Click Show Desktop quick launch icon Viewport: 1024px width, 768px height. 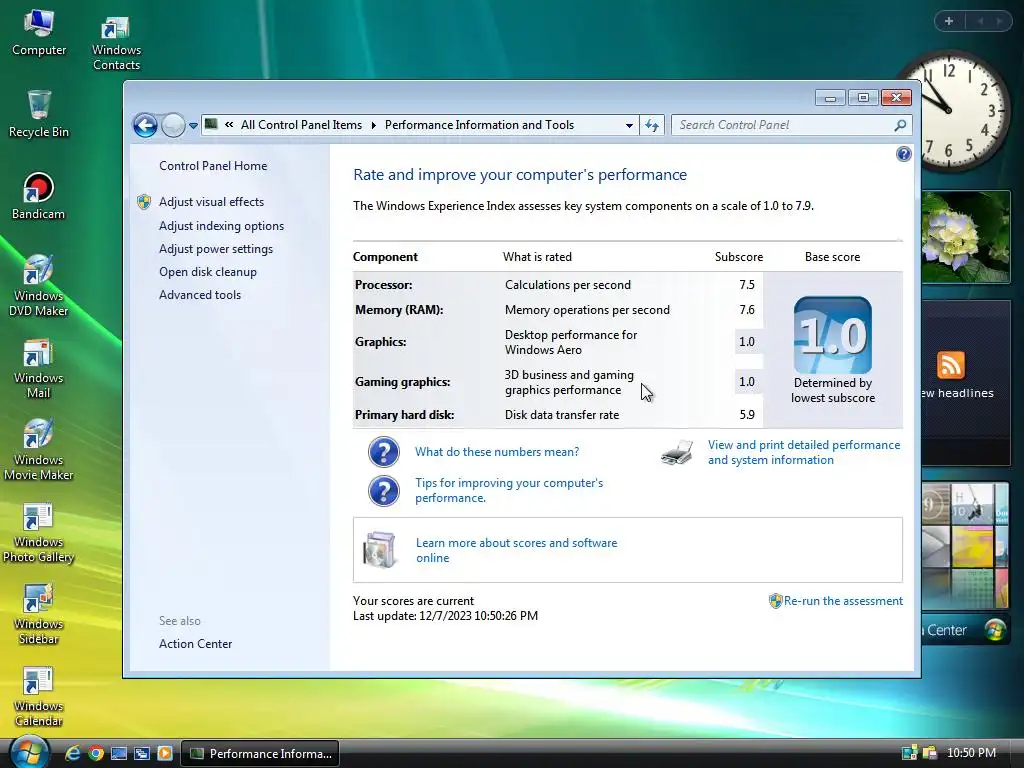[x=119, y=754]
